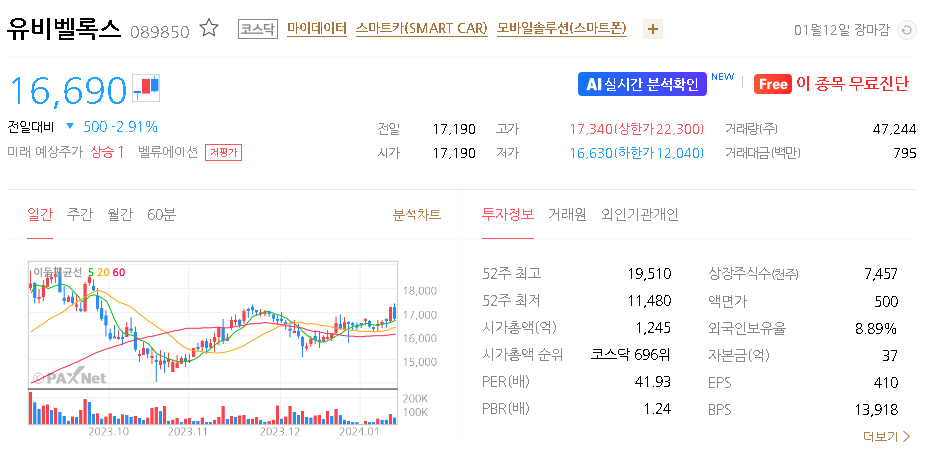936x460 pixels.
Task: Click the stock name 유비벨록스
Action: 64,29
